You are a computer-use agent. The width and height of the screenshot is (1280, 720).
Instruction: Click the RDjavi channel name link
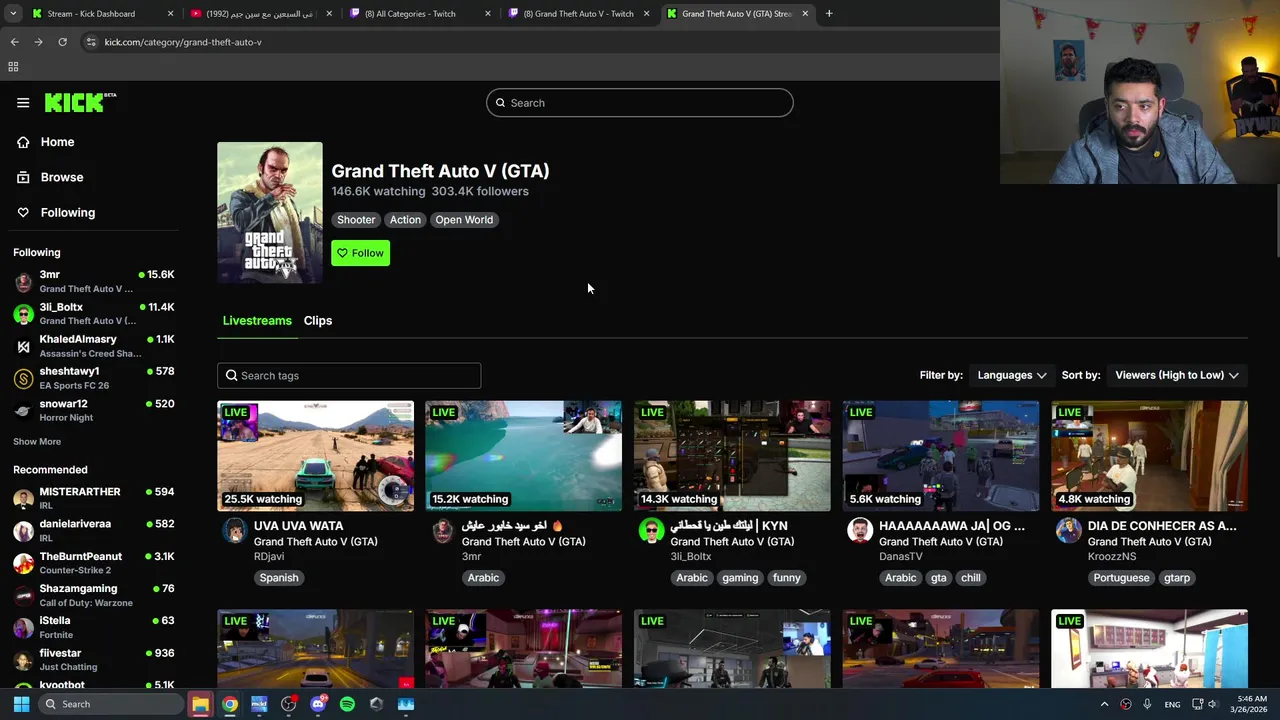[269, 556]
